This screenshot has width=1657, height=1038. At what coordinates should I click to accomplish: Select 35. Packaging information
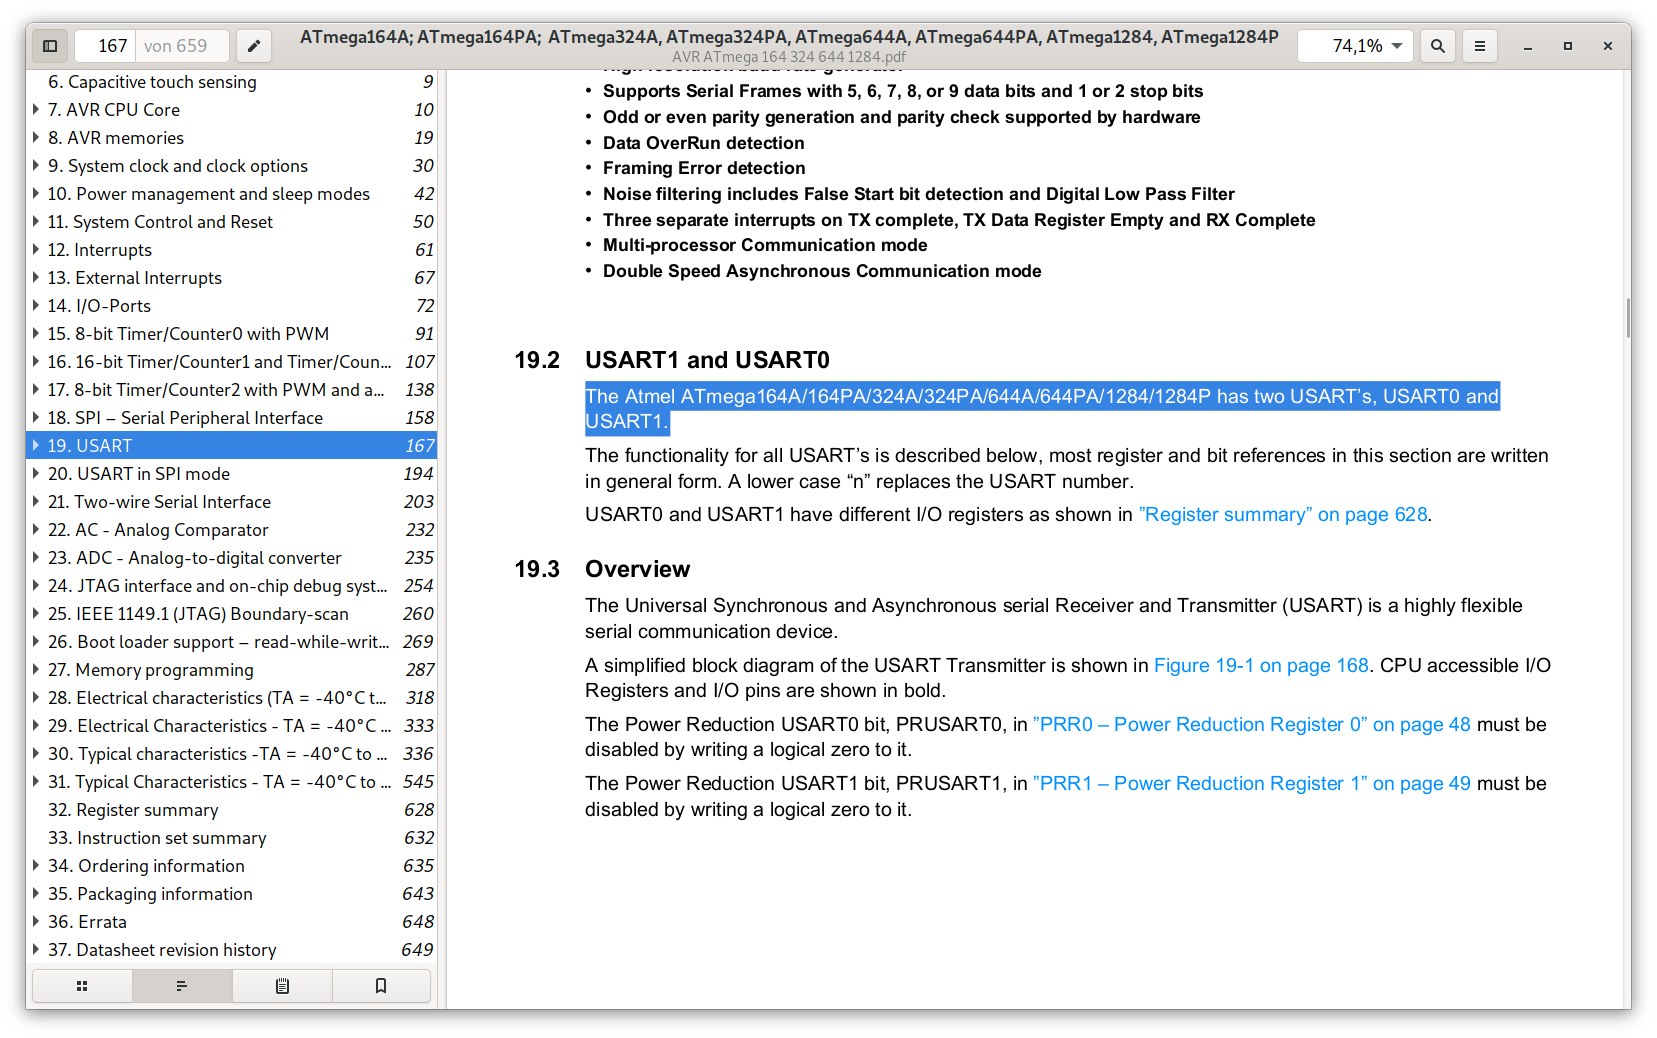coord(232,894)
